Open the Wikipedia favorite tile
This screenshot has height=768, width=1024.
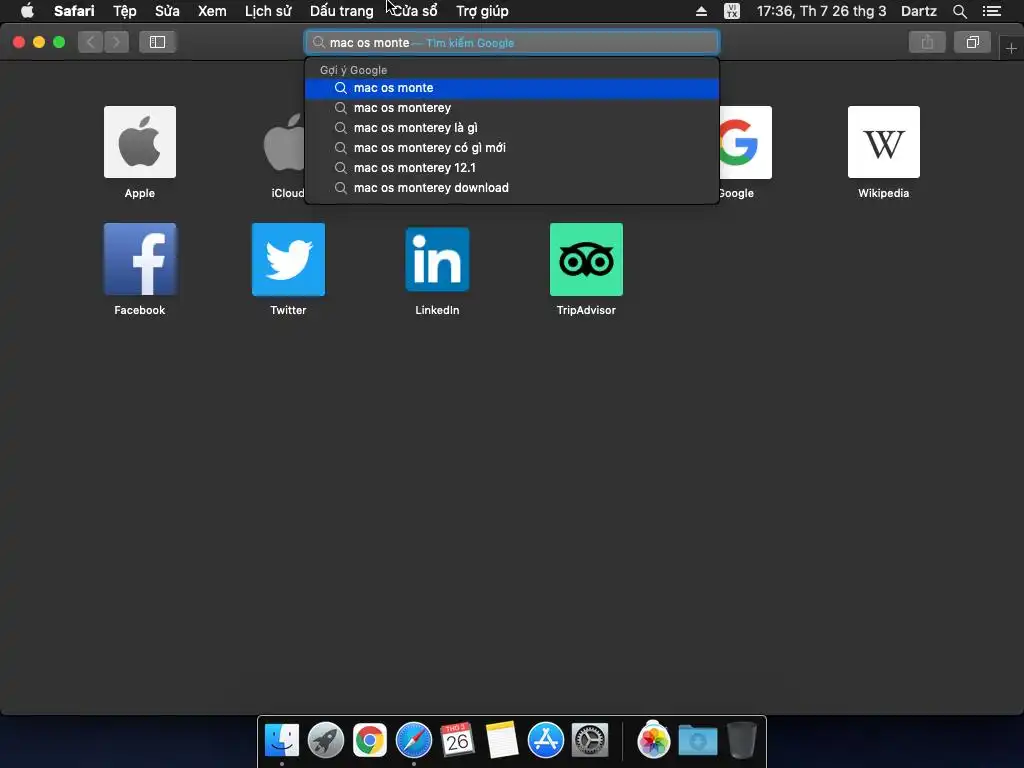(x=884, y=142)
